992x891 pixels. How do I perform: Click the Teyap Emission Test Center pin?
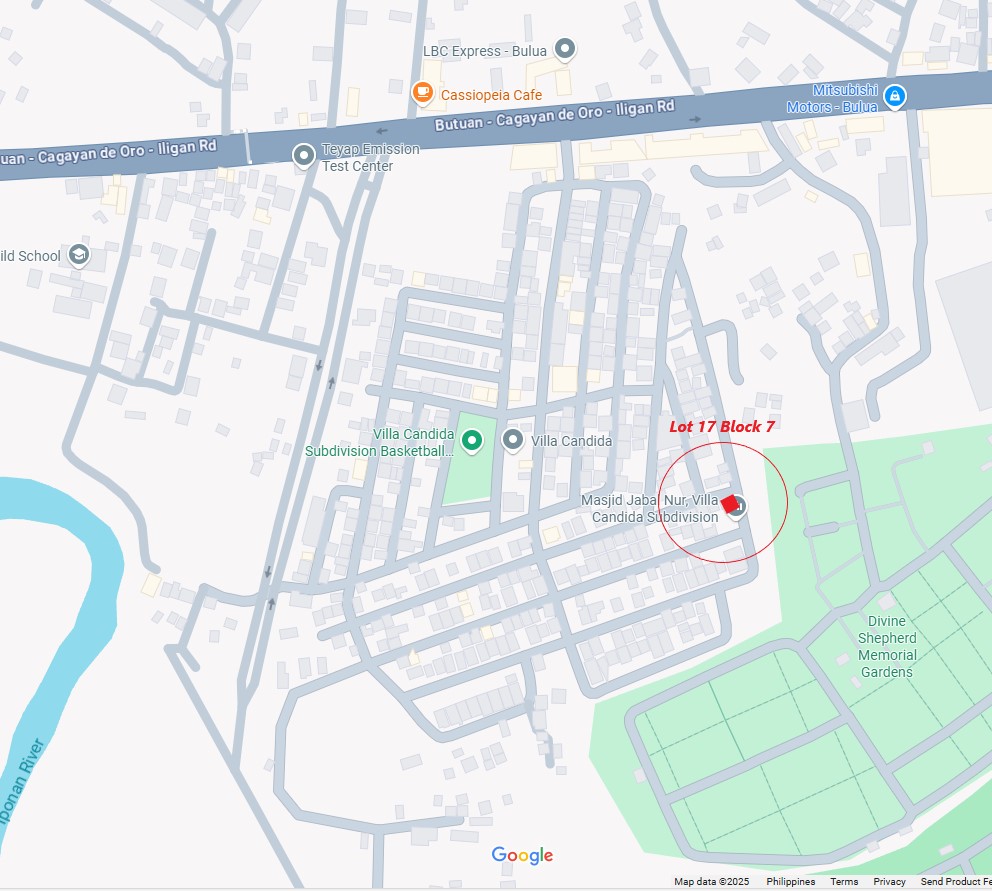coord(304,156)
